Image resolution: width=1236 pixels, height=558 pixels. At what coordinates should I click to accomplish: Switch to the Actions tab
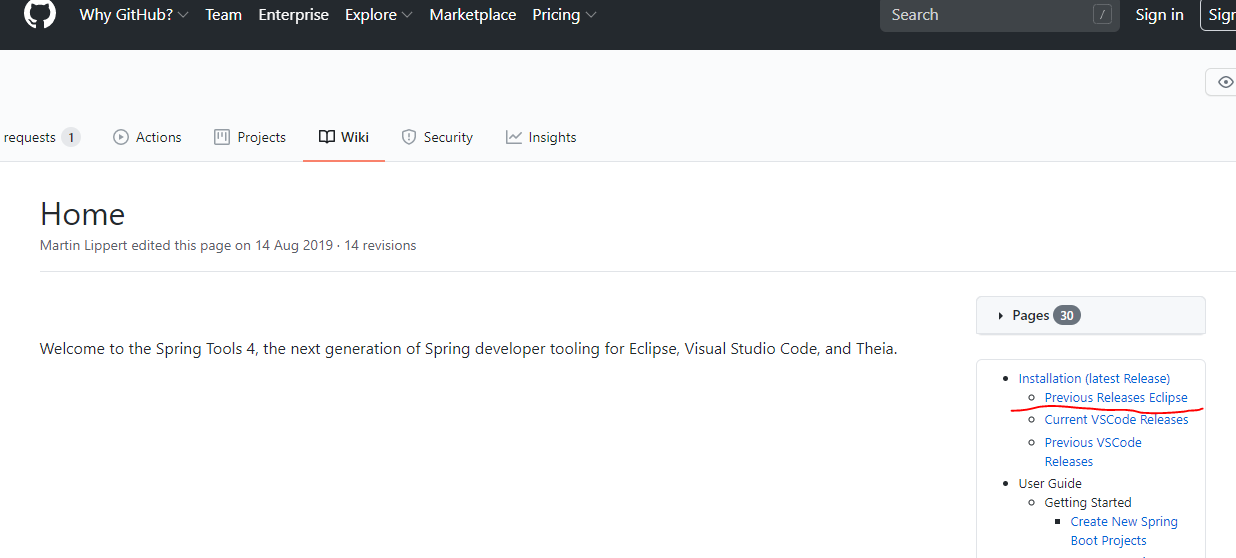coord(147,137)
